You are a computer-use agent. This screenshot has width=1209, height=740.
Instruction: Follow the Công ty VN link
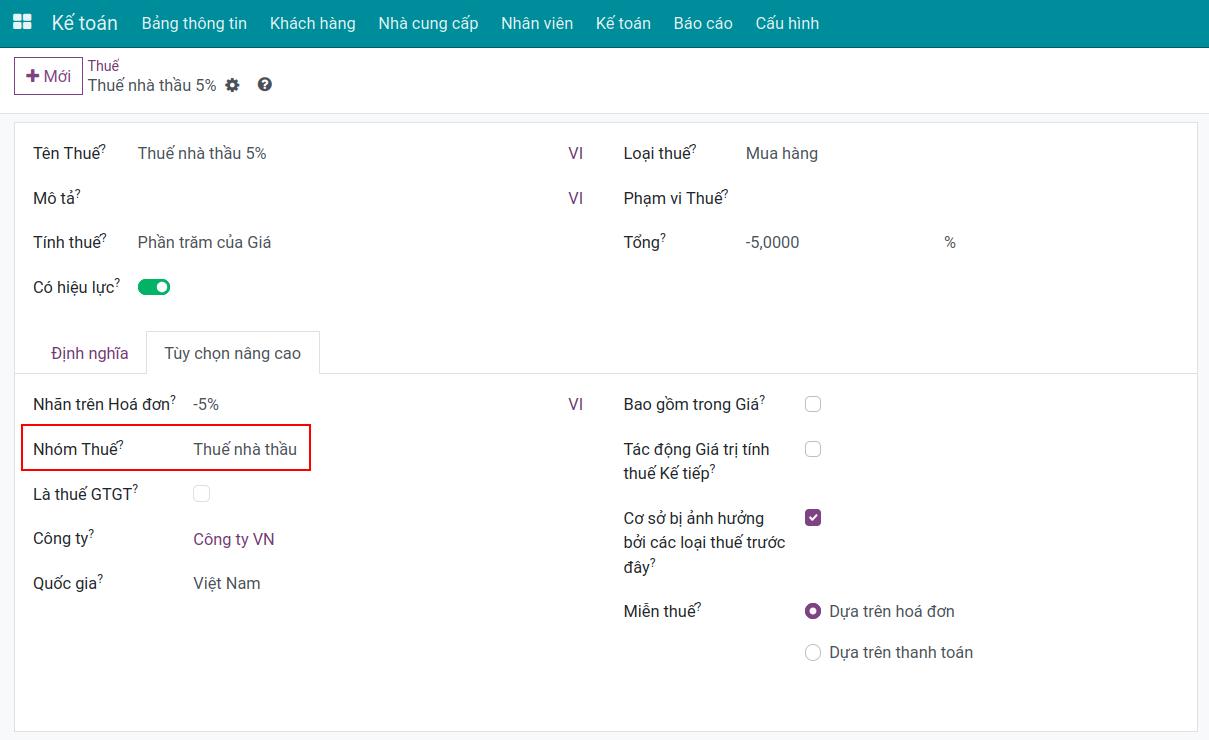234,539
